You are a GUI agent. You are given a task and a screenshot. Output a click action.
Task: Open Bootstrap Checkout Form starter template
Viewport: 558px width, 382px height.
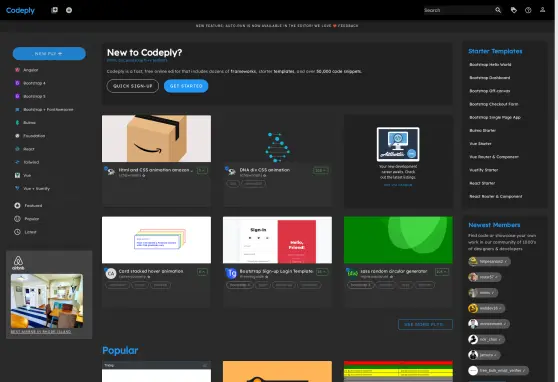494,104
